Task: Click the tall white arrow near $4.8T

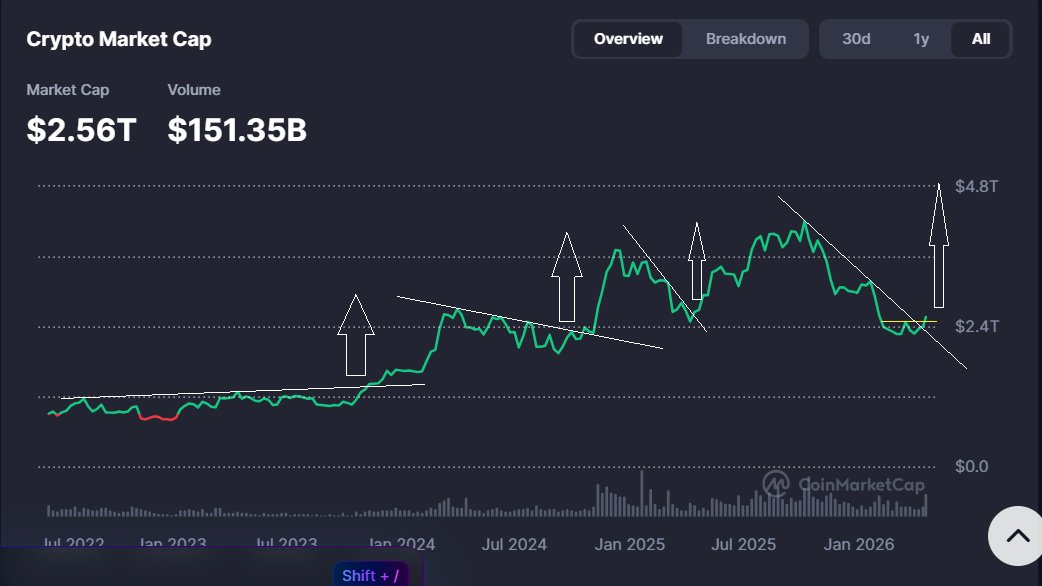Action: 938,245
